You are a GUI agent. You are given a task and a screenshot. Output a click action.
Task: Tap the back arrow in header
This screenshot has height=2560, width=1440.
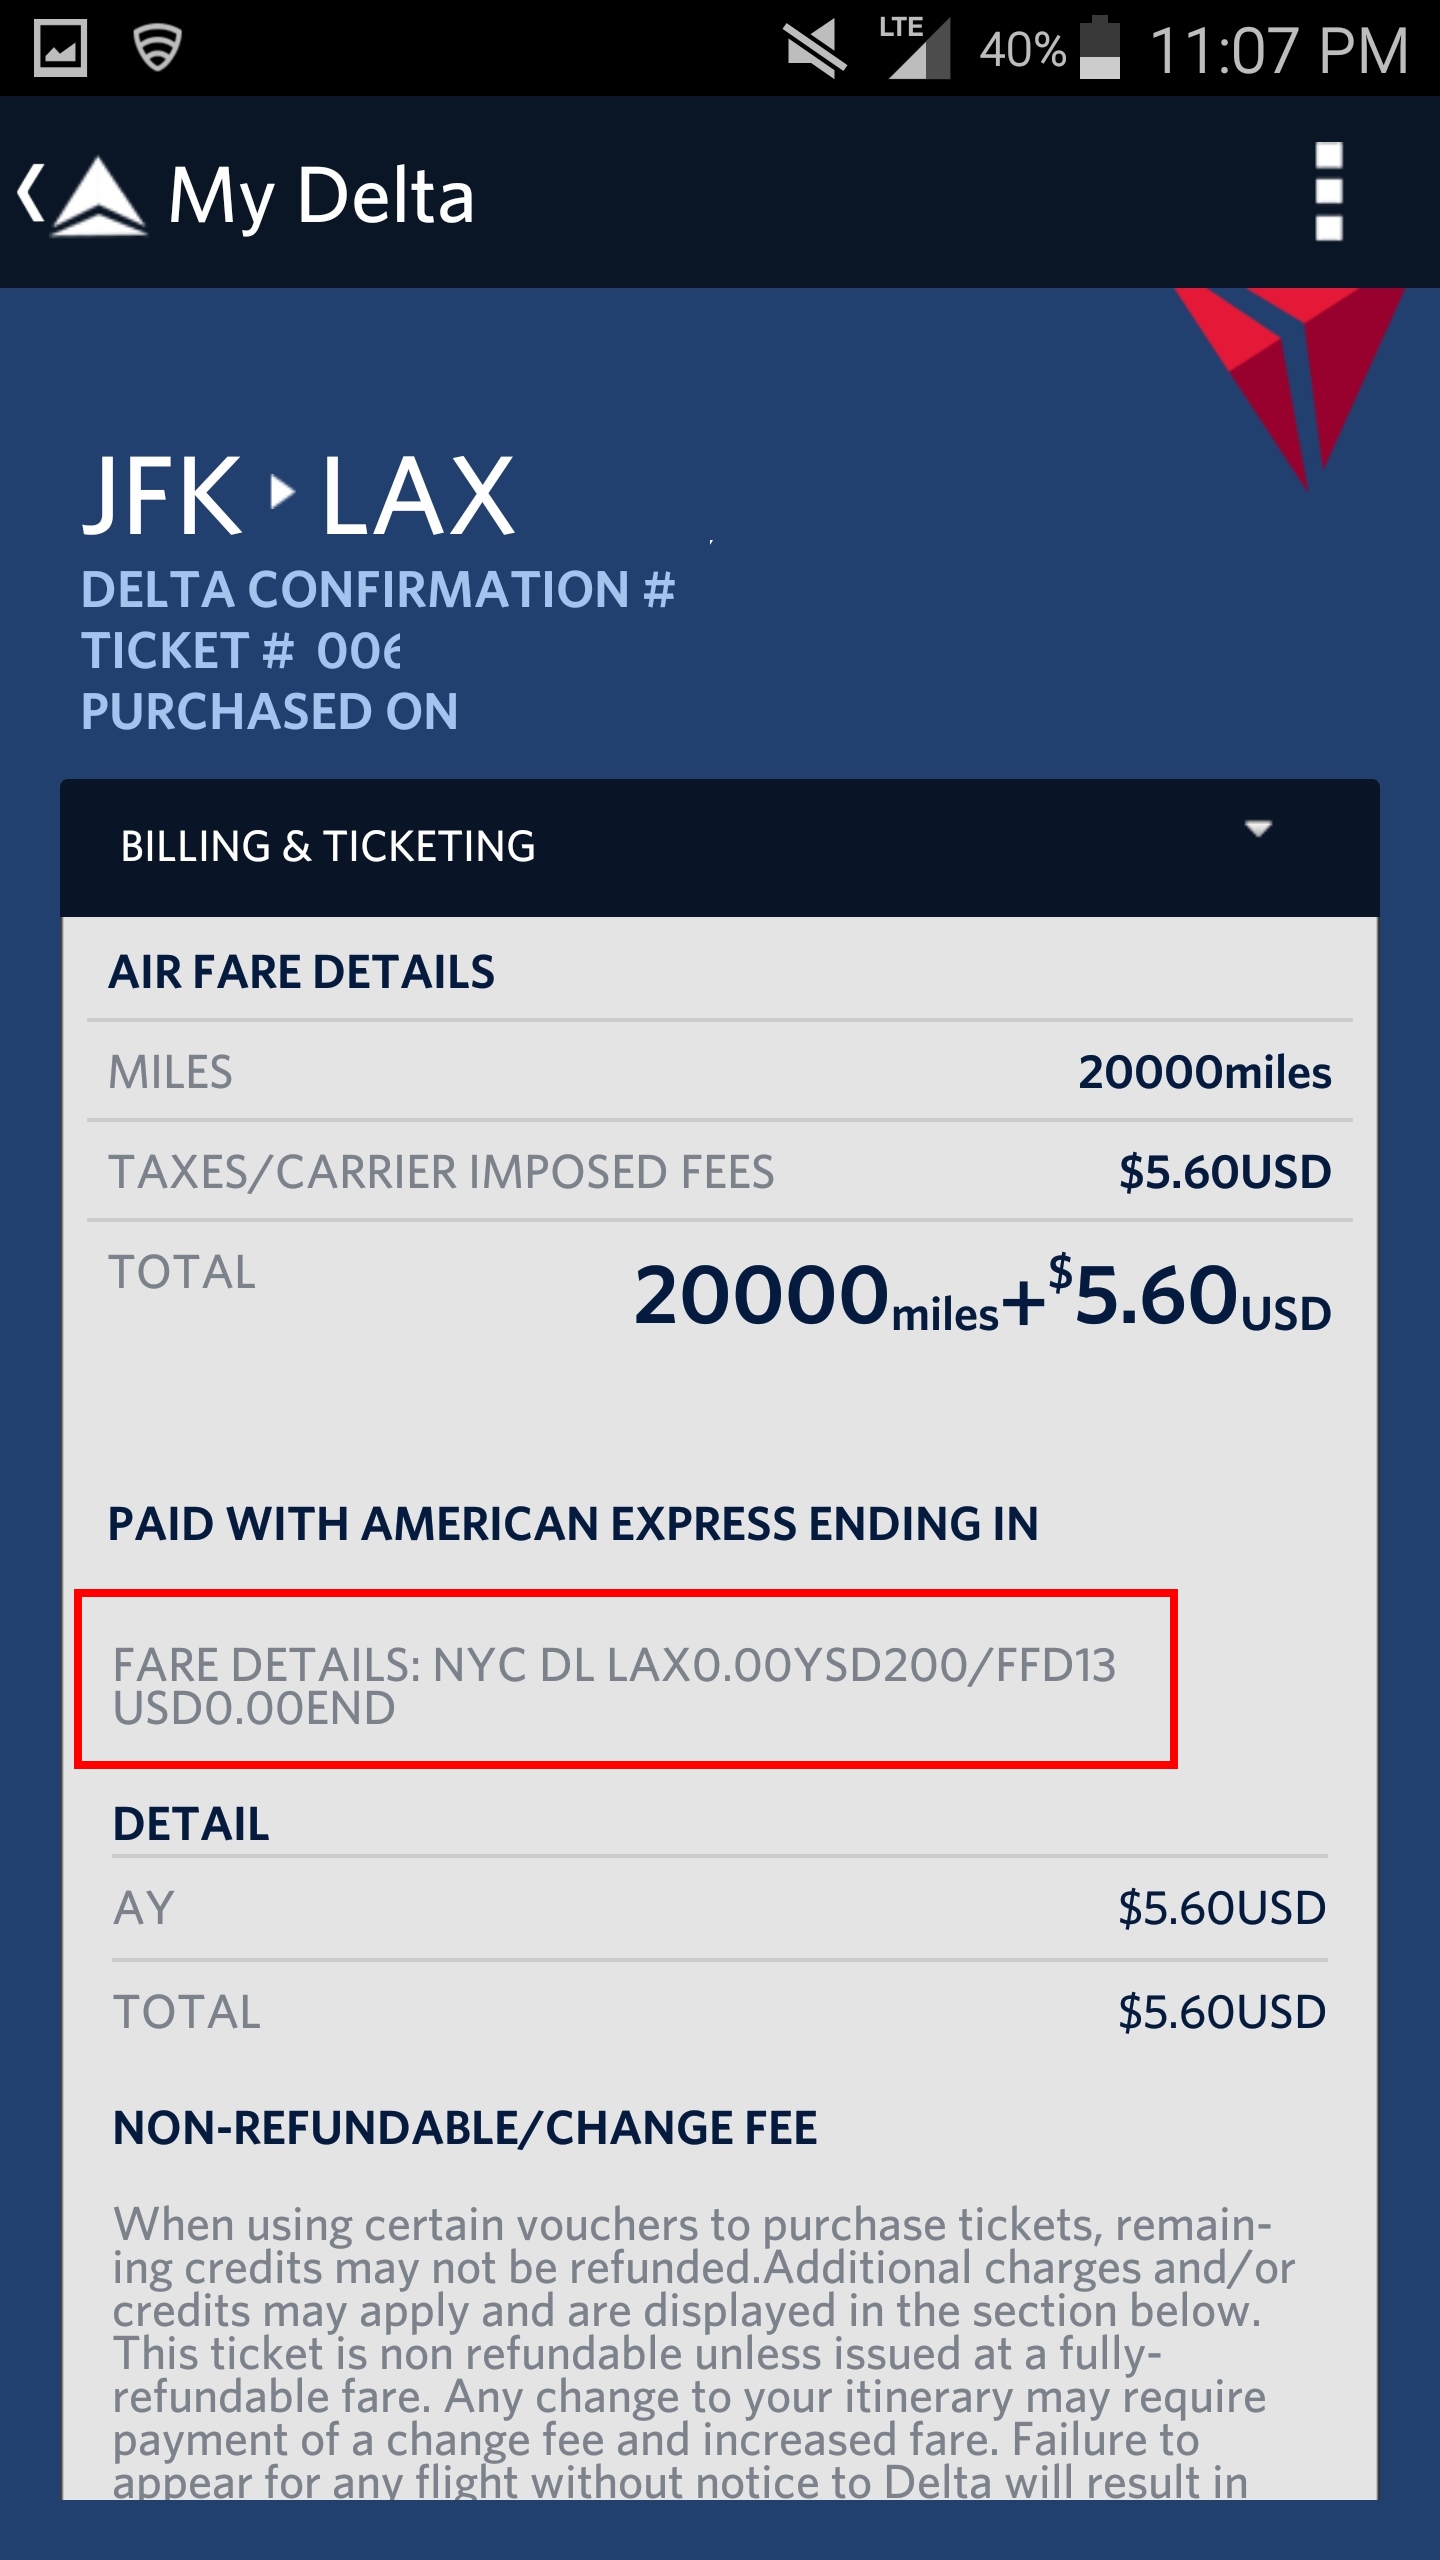[32, 193]
